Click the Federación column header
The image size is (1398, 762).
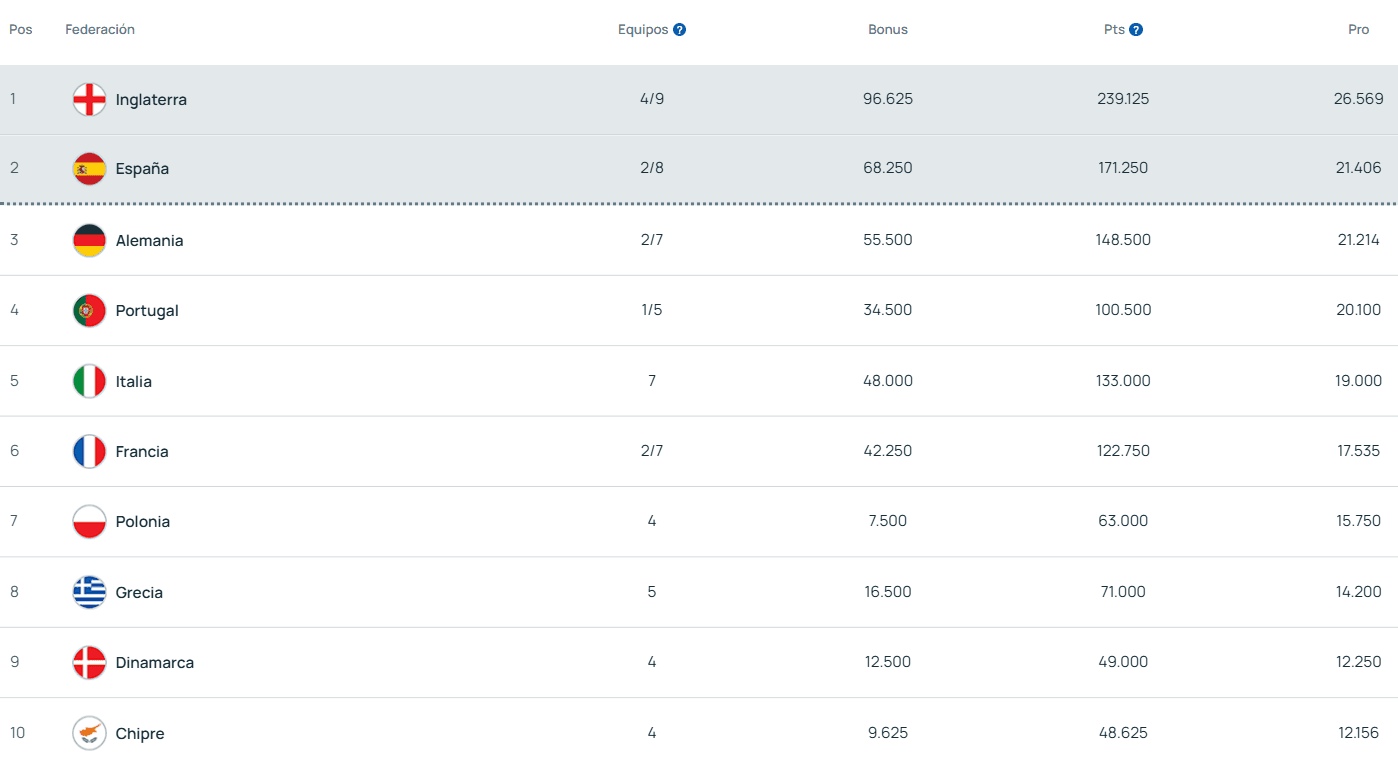(x=100, y=30)
